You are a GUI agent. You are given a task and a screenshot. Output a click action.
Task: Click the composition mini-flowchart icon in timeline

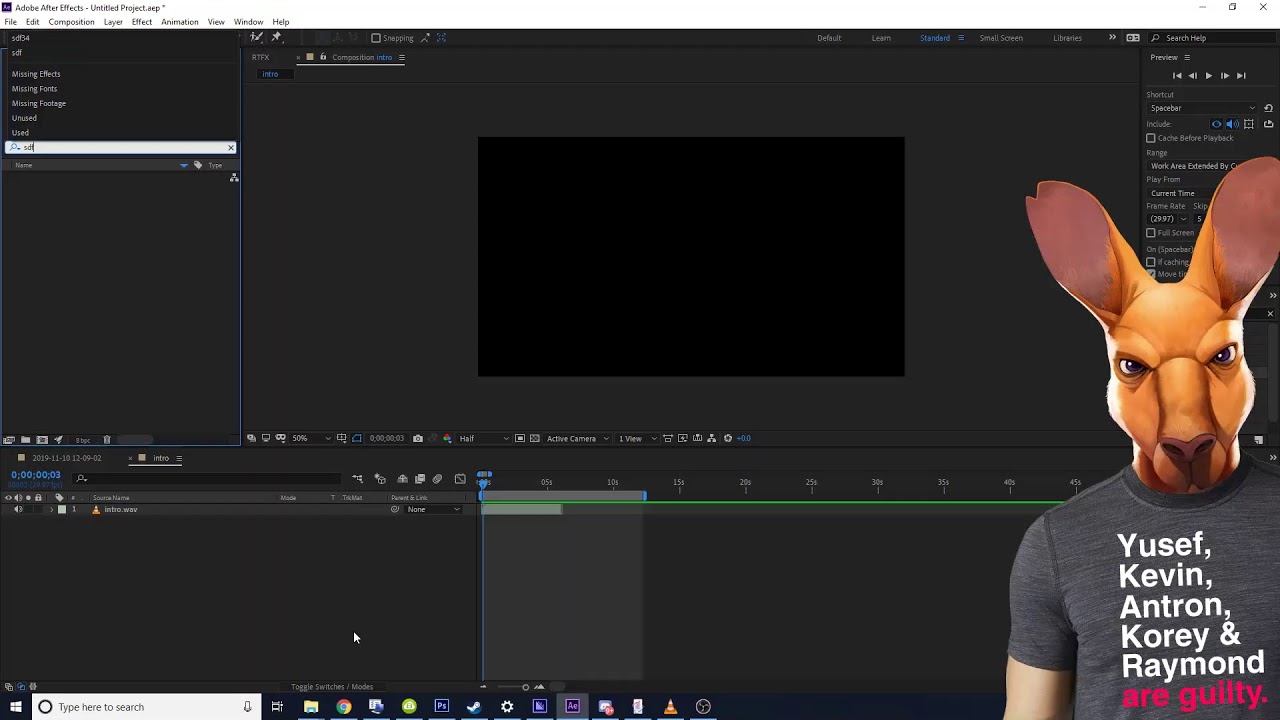pyautogui.click(x=357, y=479)
